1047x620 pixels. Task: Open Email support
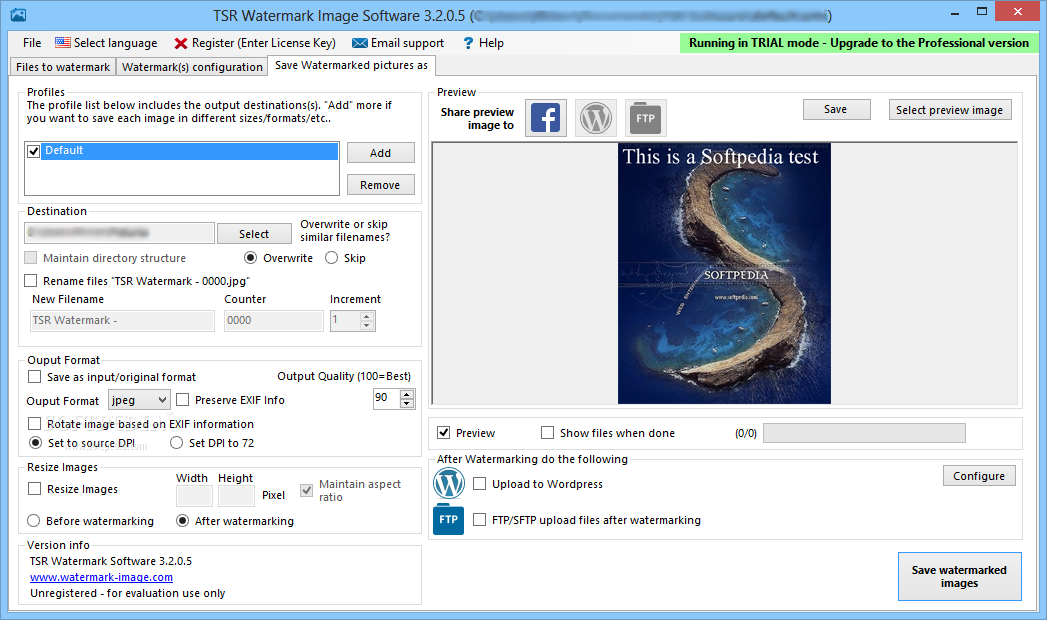coord(398,43)
